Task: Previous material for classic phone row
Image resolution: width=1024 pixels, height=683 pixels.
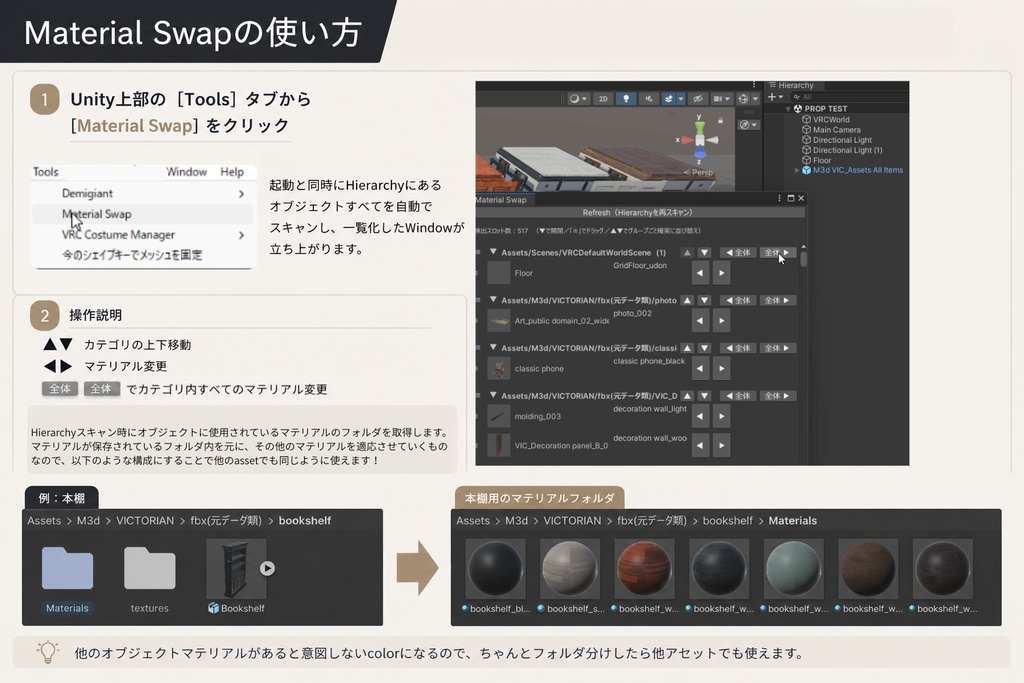Action: pos(700,368)
